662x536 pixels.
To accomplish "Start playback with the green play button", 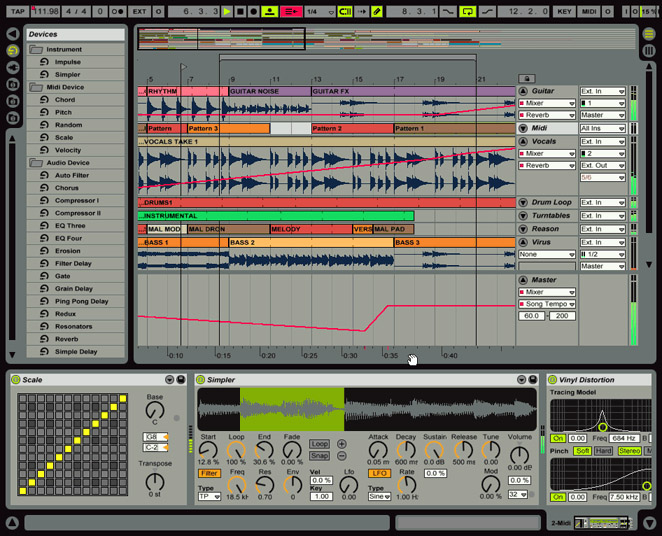I will coord(228,11).
